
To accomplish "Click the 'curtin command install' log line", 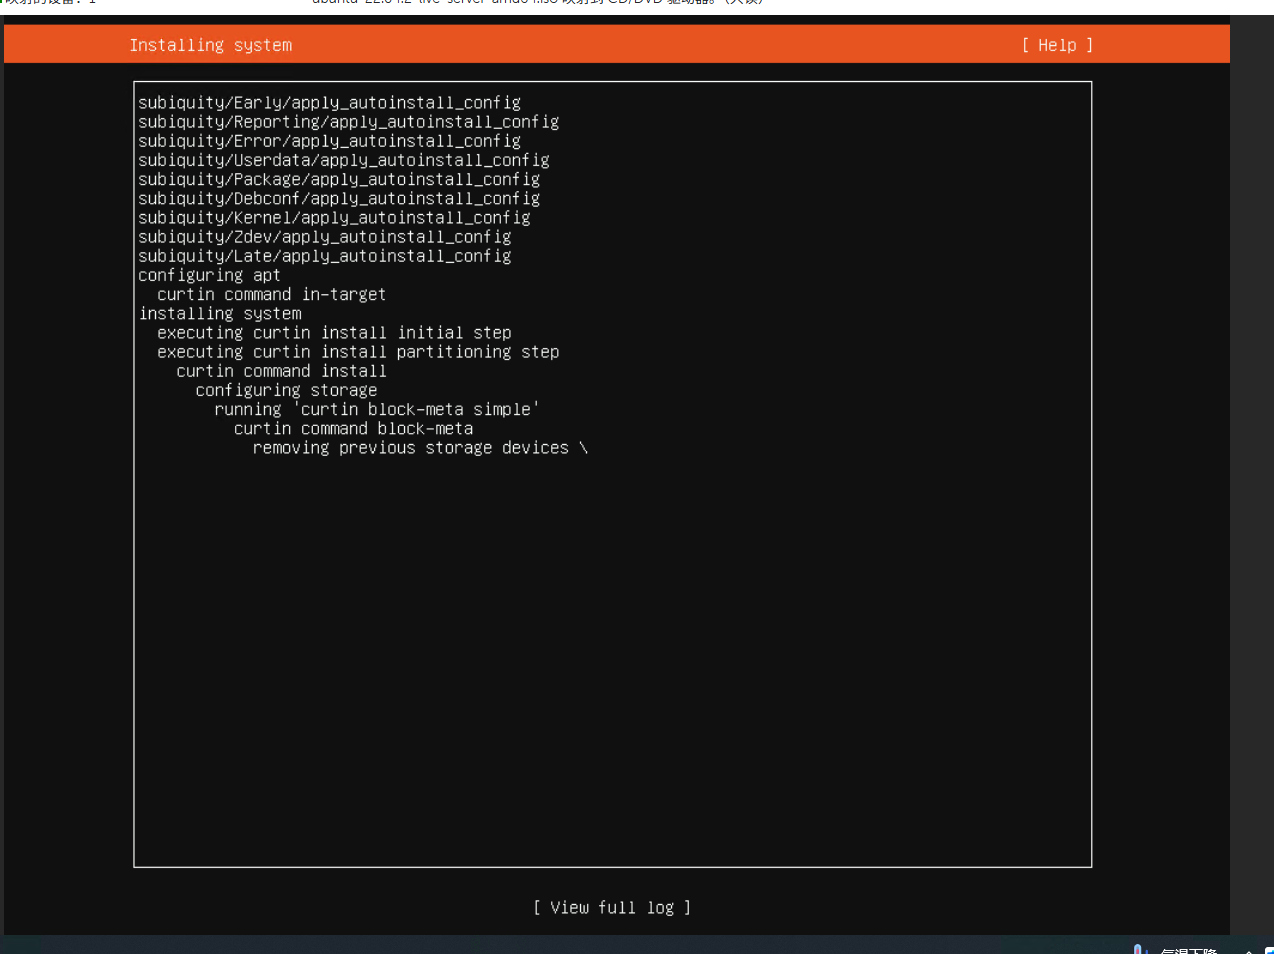I will coord(281,371).
